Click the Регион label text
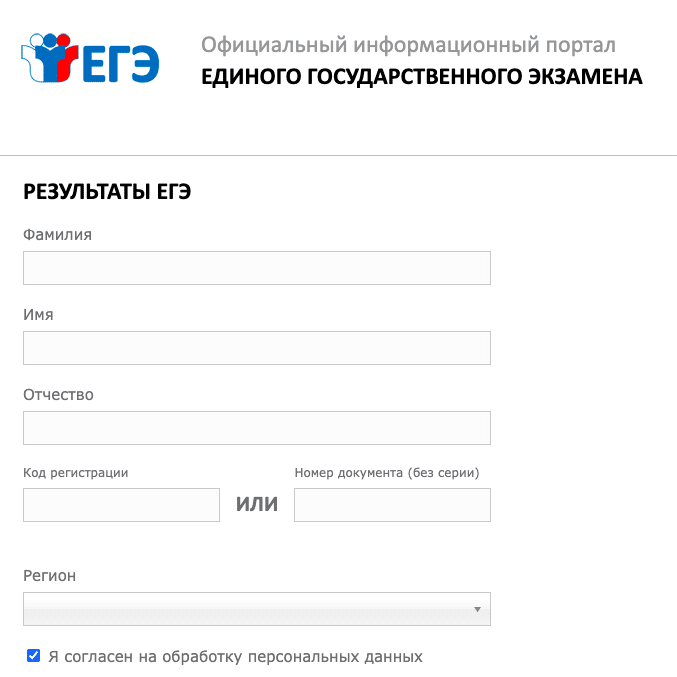This screenshot has width=677, height=677. (50, 576)
